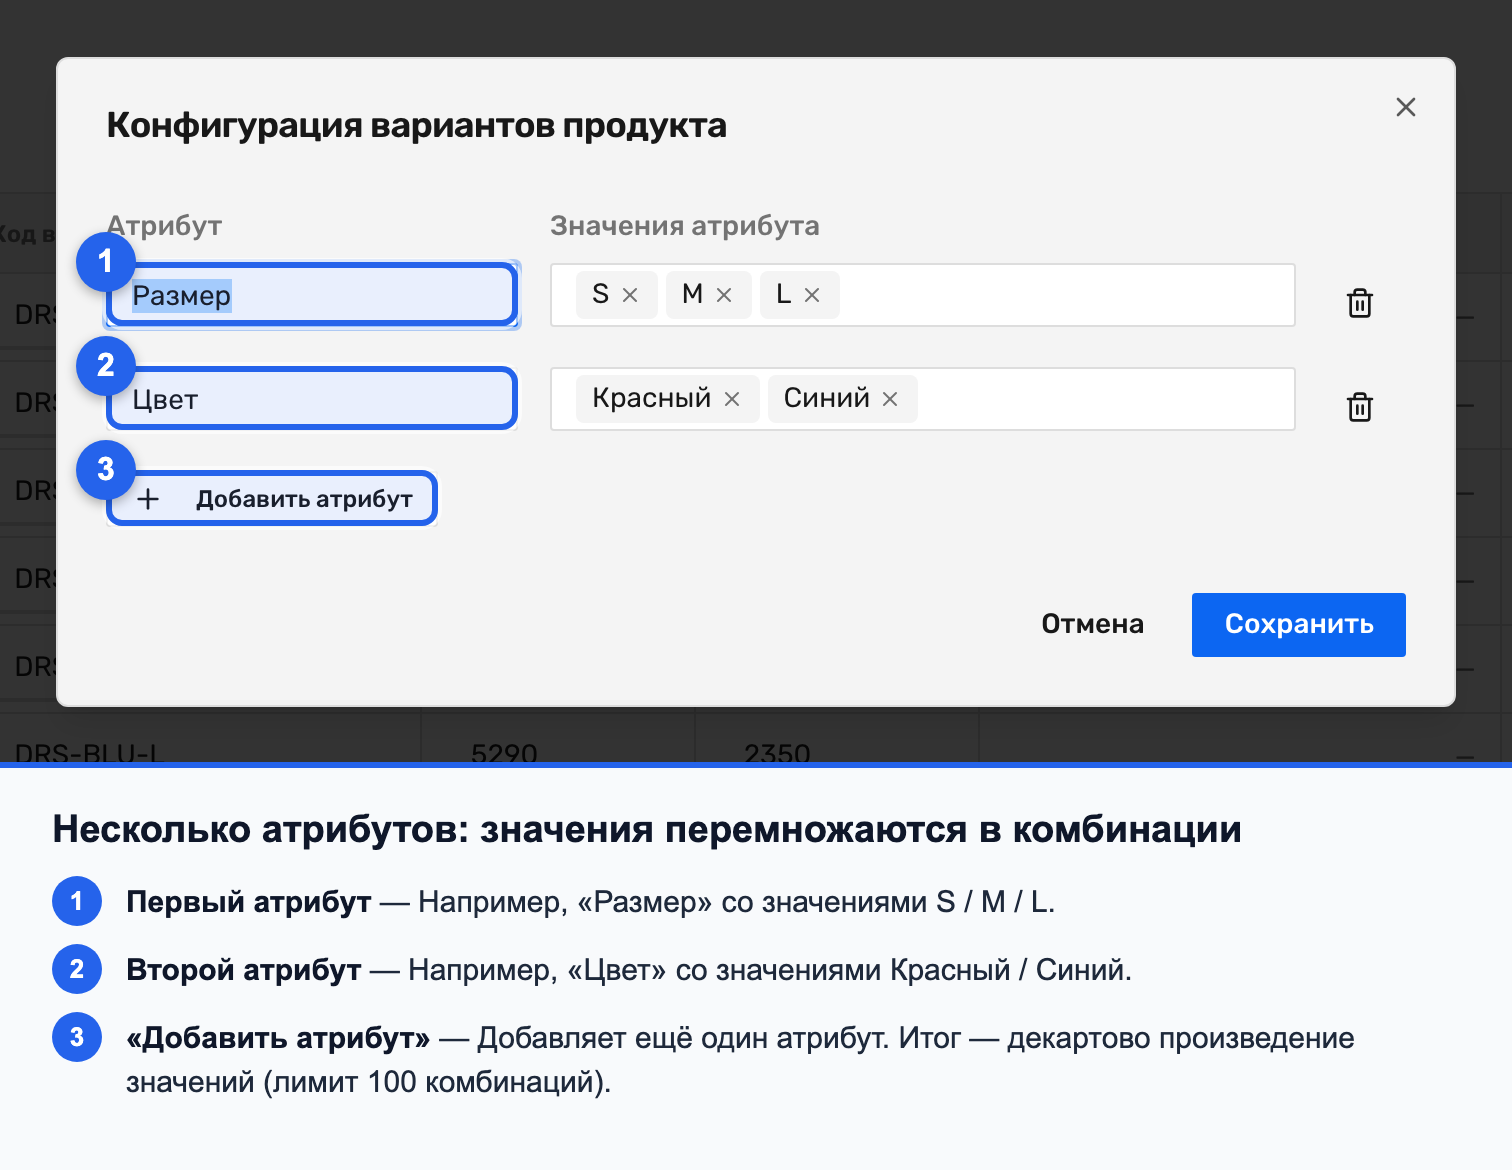Close the product variants configuration dialog
This screenshot has width=1512, height=1170.
[x=1405, y=107]
